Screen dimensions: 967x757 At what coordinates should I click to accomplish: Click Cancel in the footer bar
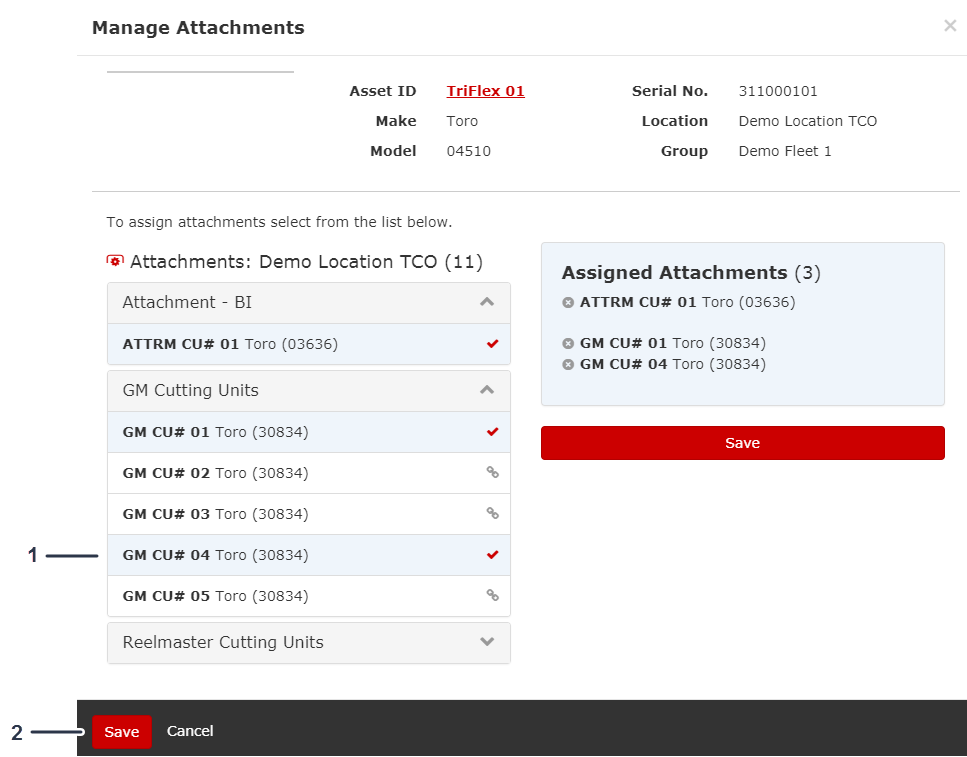pos(190,731)
